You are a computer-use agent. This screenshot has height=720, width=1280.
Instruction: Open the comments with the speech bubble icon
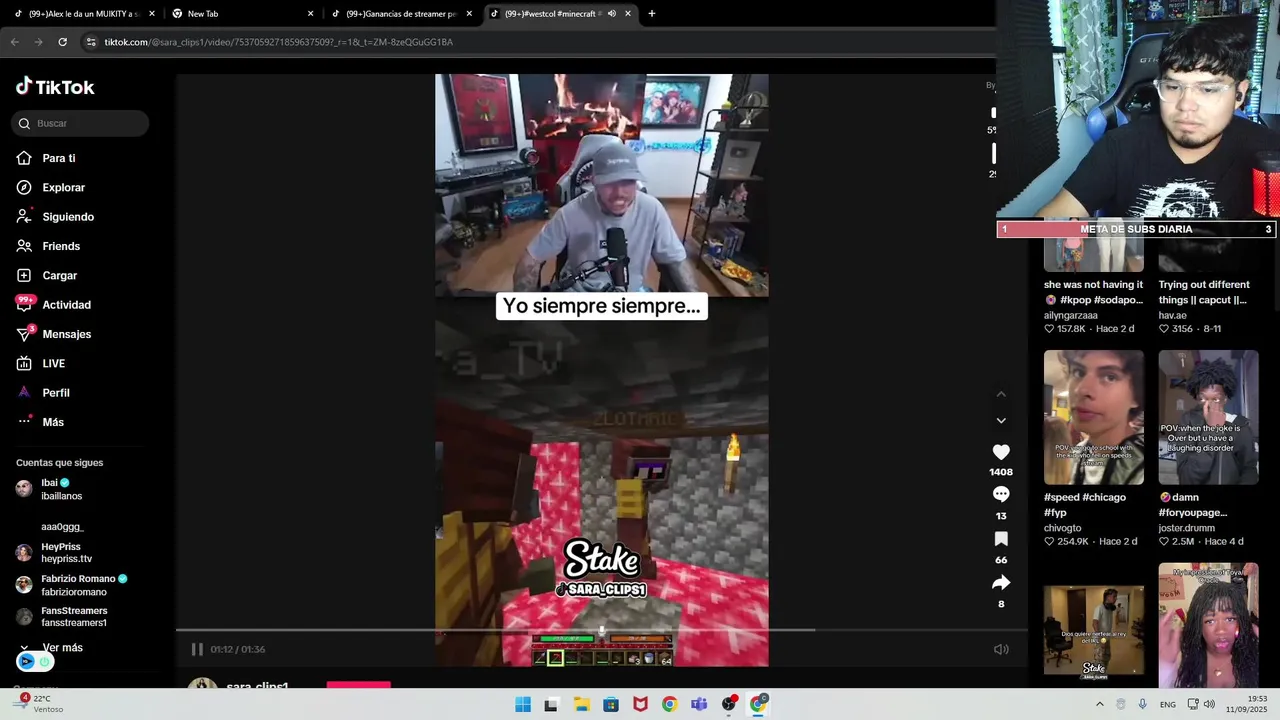(1001, 495)
